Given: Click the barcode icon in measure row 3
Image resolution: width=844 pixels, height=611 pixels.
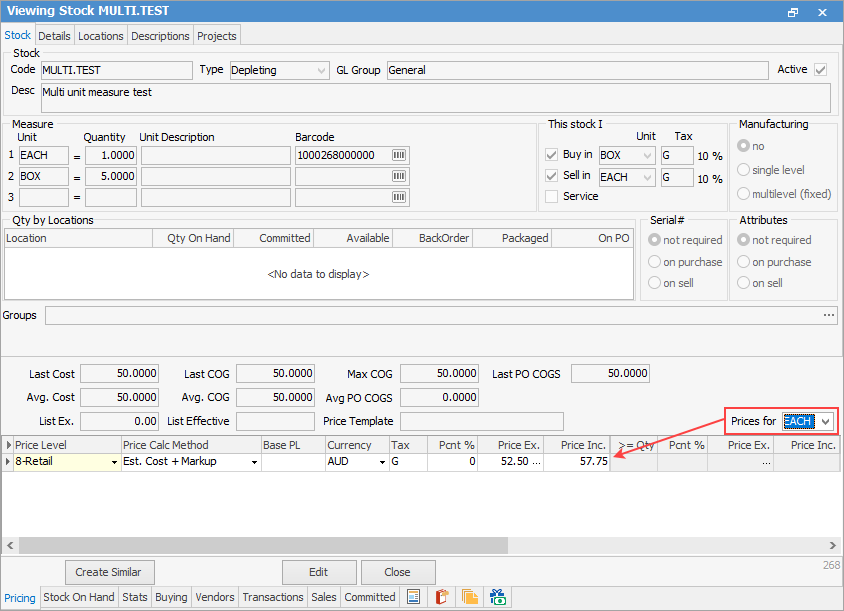Looking at the screenshot, I should pyautogui.click(x=399, y=197).
